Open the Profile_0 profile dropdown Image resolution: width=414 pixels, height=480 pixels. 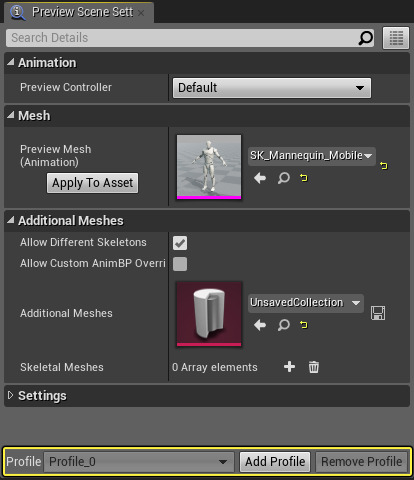(x=139, y=462)
